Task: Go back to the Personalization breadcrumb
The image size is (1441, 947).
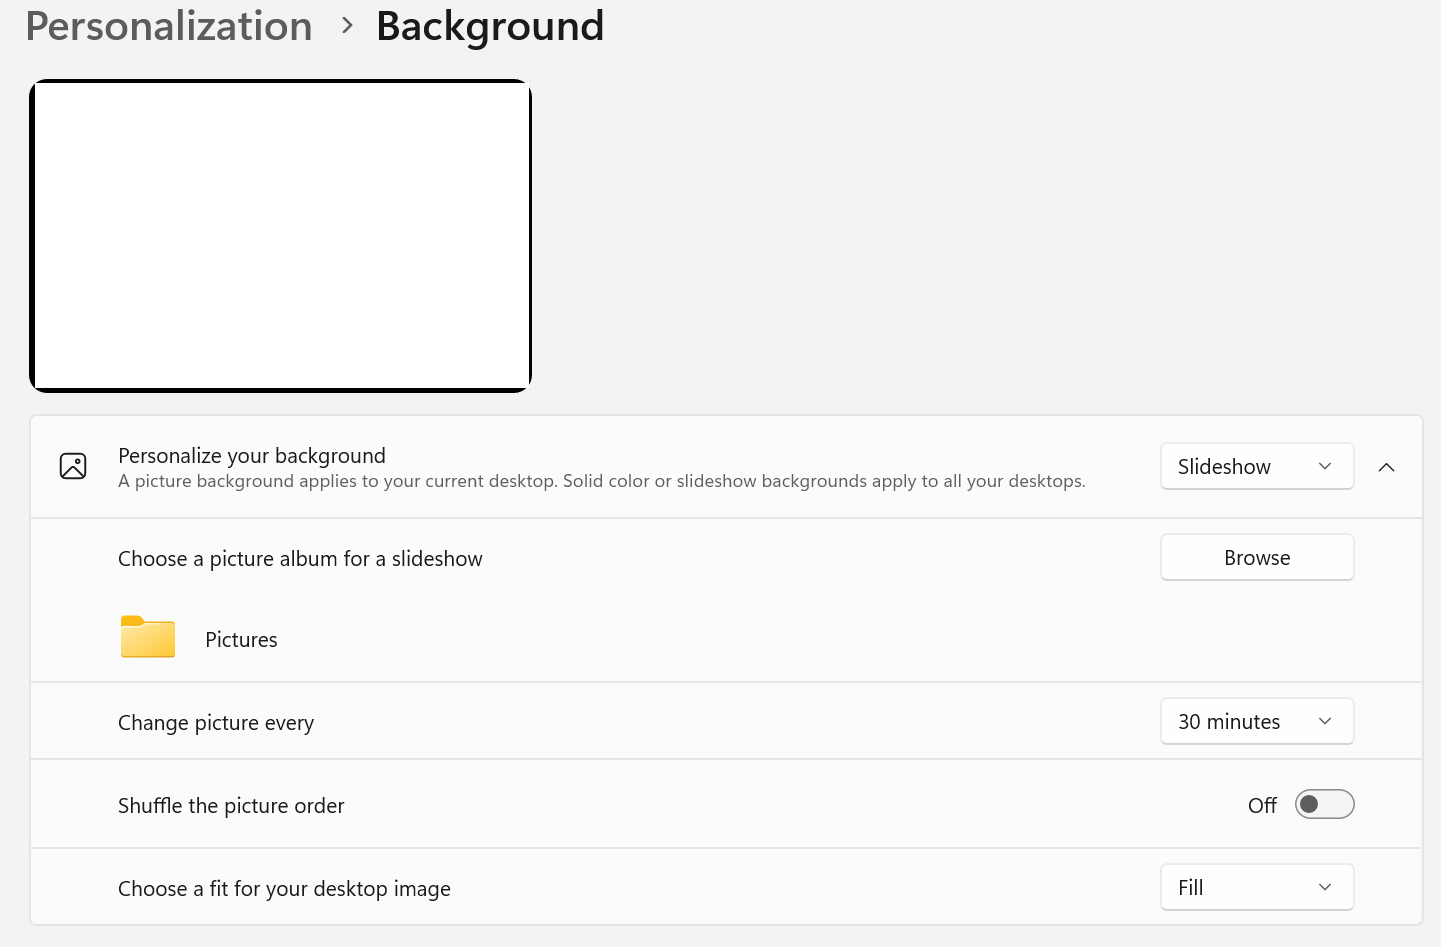Action: click(x=169, y=26)
